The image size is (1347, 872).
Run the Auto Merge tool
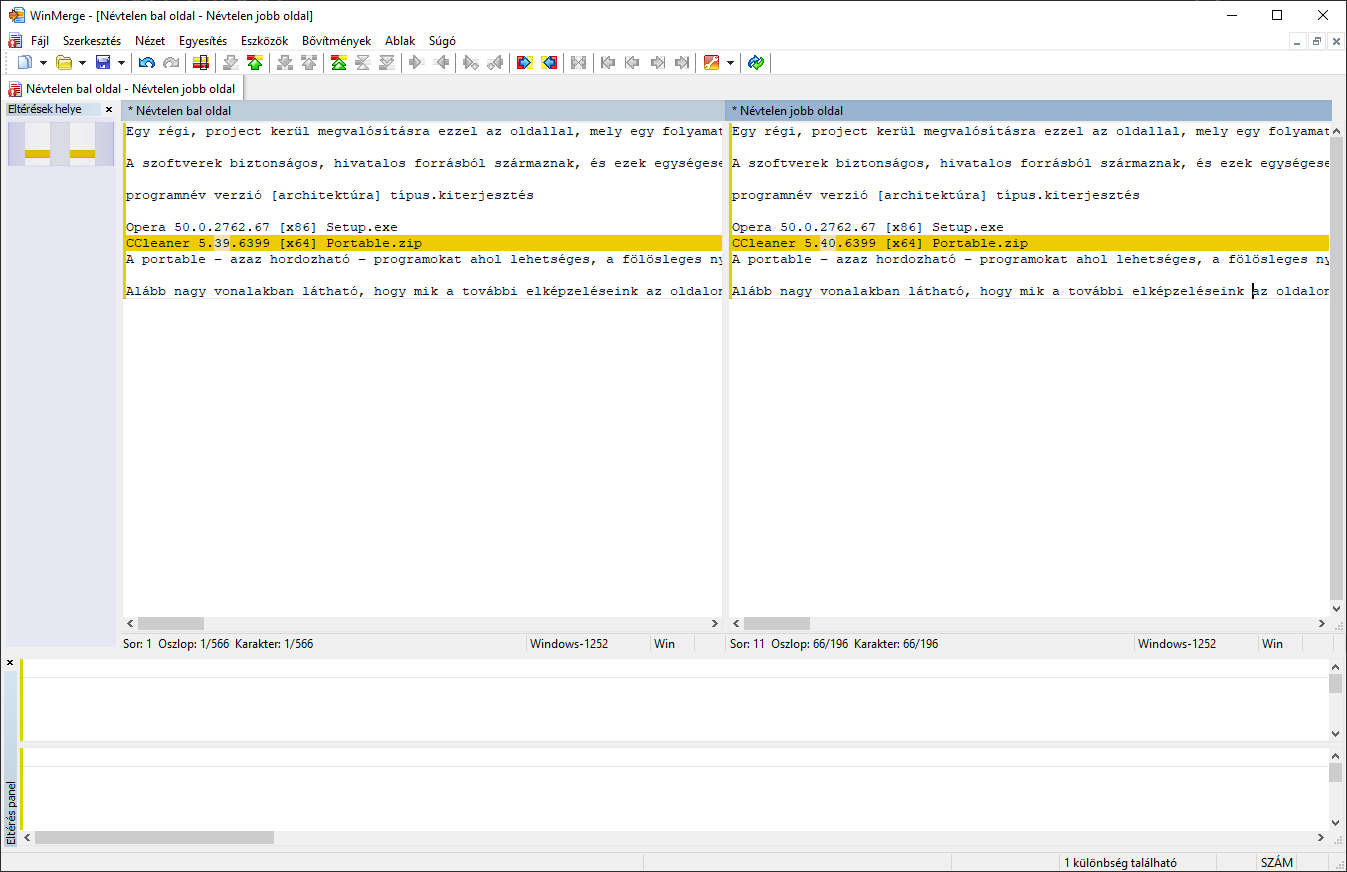[x=578, y=63]
